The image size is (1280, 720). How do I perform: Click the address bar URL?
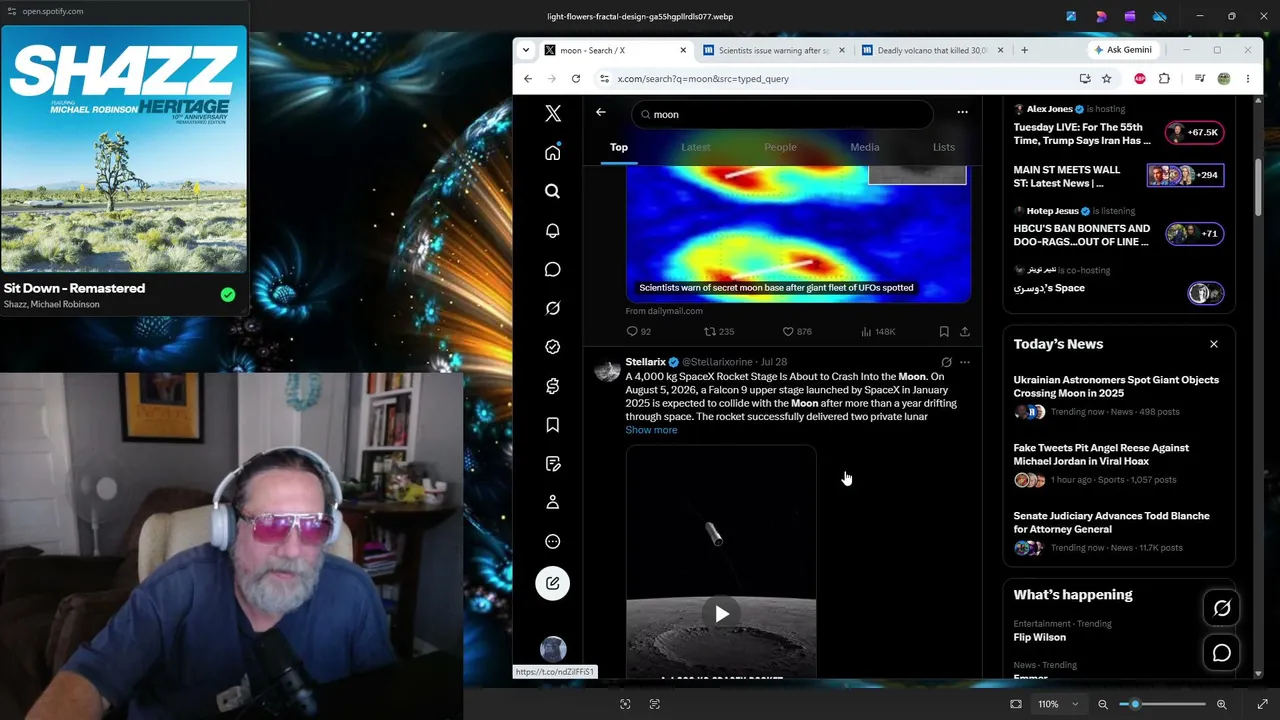point(703,78)
